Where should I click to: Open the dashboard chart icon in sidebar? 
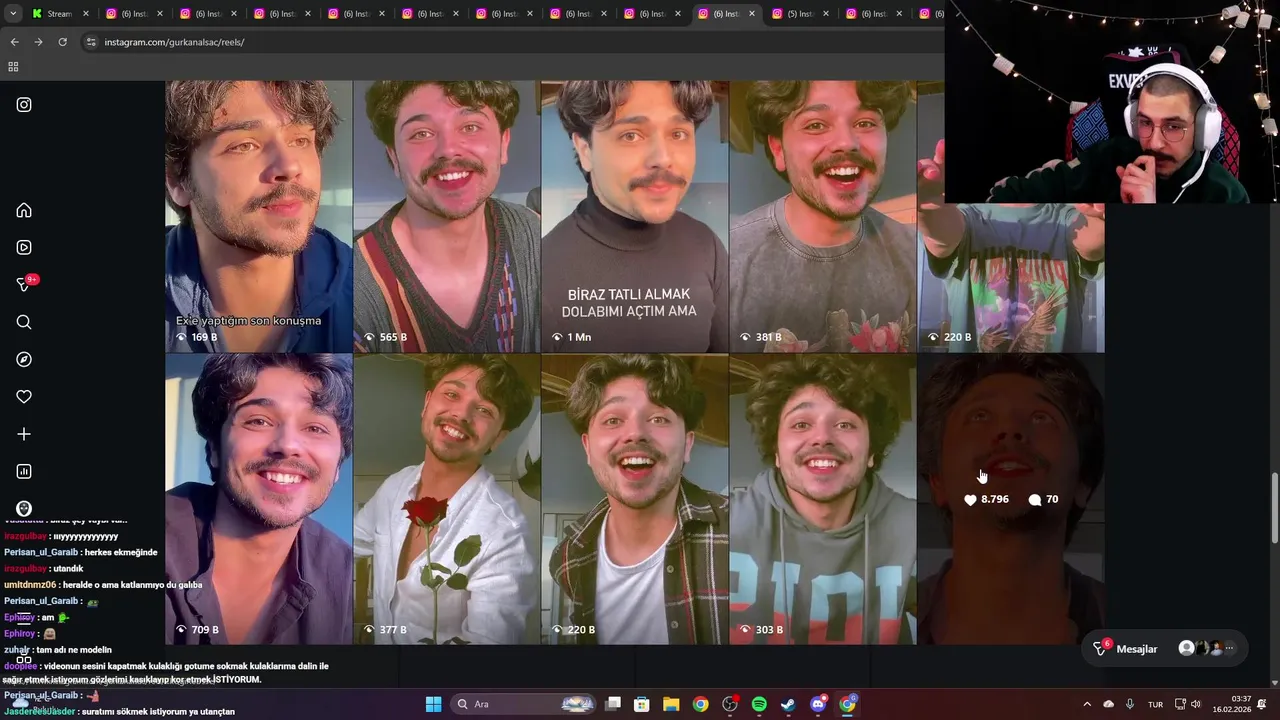coord(24,471)
